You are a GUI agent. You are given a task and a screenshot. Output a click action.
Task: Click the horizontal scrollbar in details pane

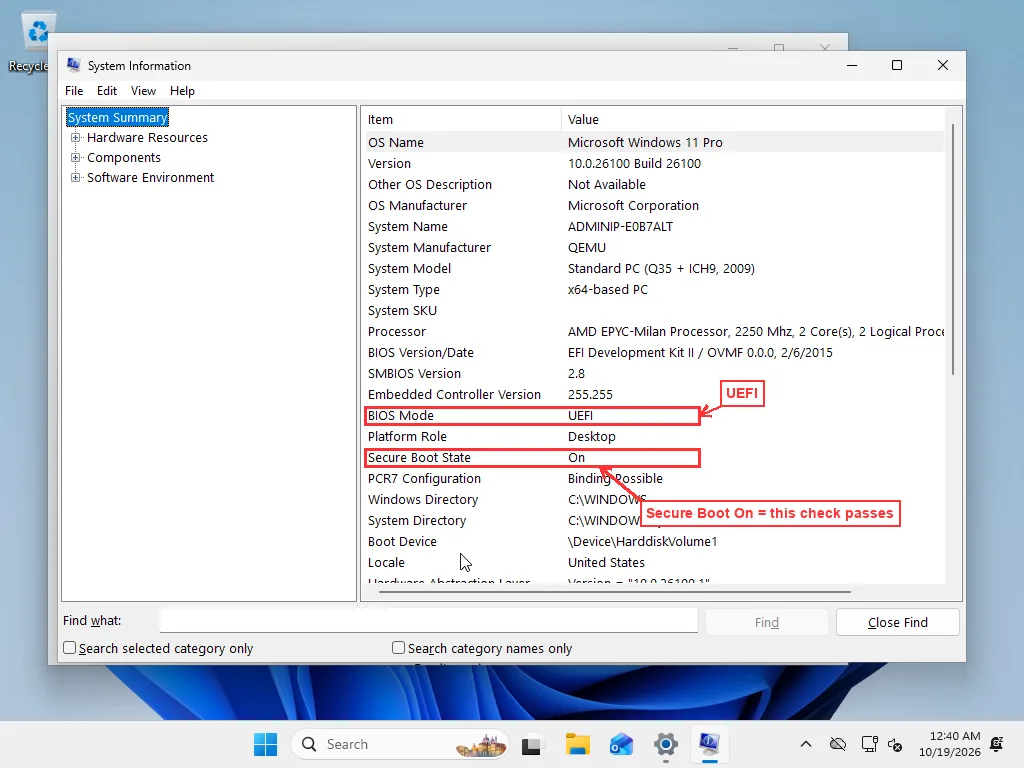click(614, 592)
